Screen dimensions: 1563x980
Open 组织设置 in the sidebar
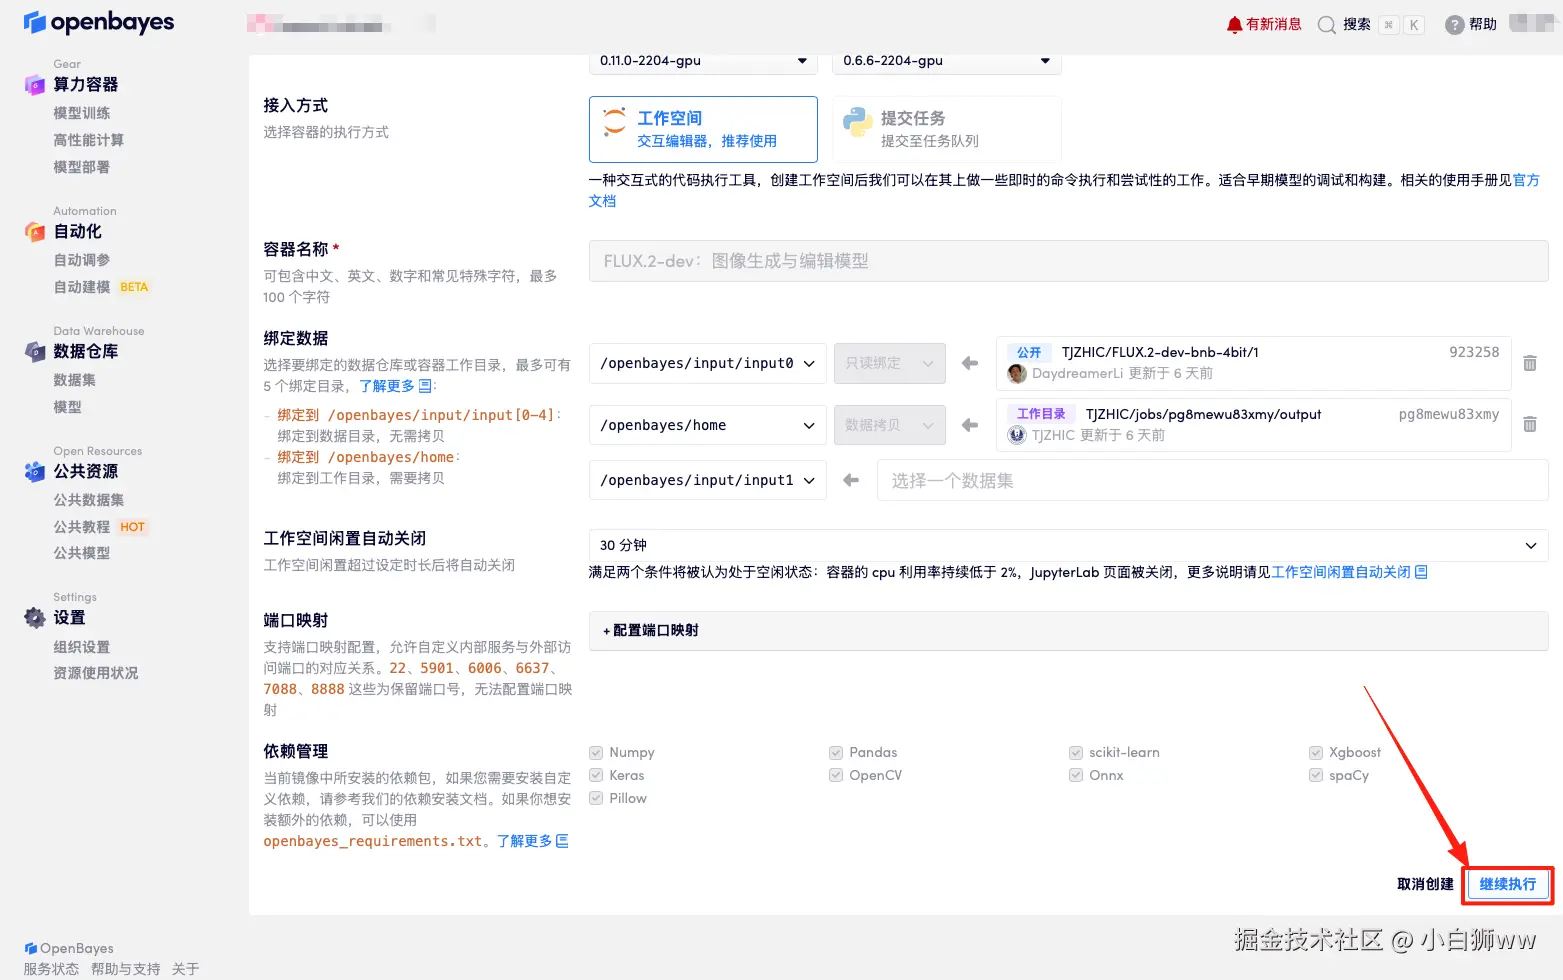tap(82, 647)
